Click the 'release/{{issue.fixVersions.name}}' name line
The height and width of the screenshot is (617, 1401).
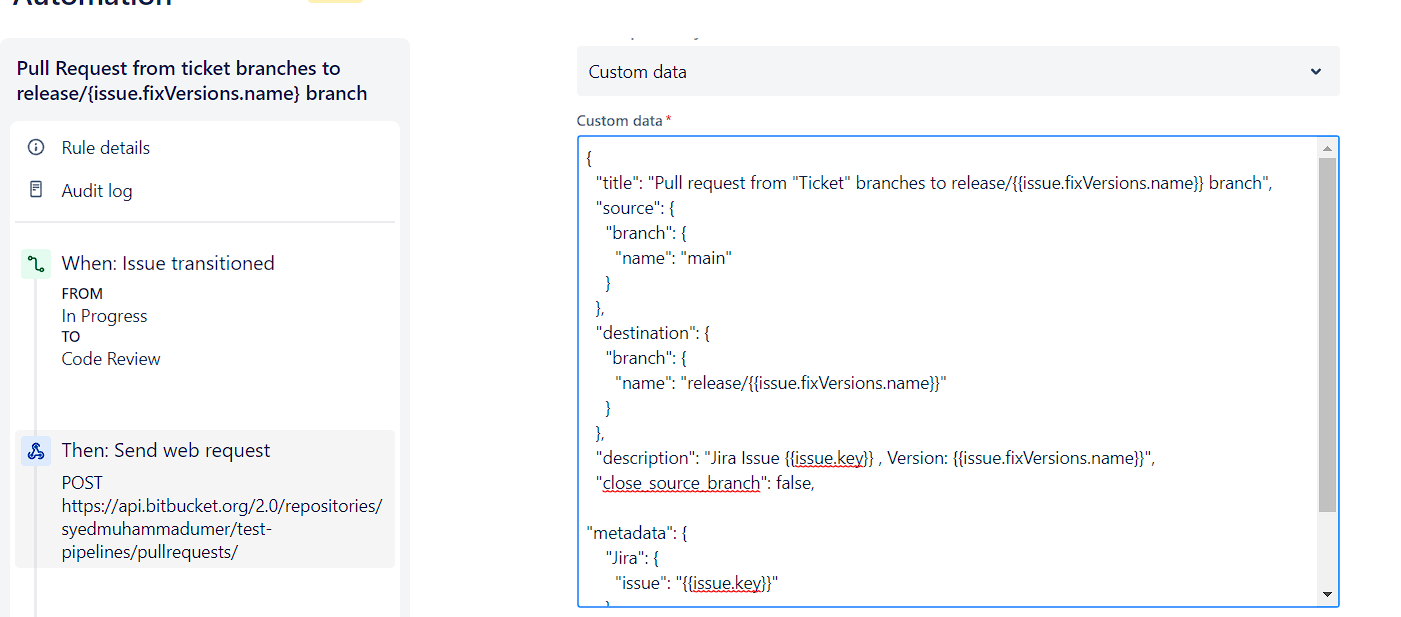click(x=781, y=383)
